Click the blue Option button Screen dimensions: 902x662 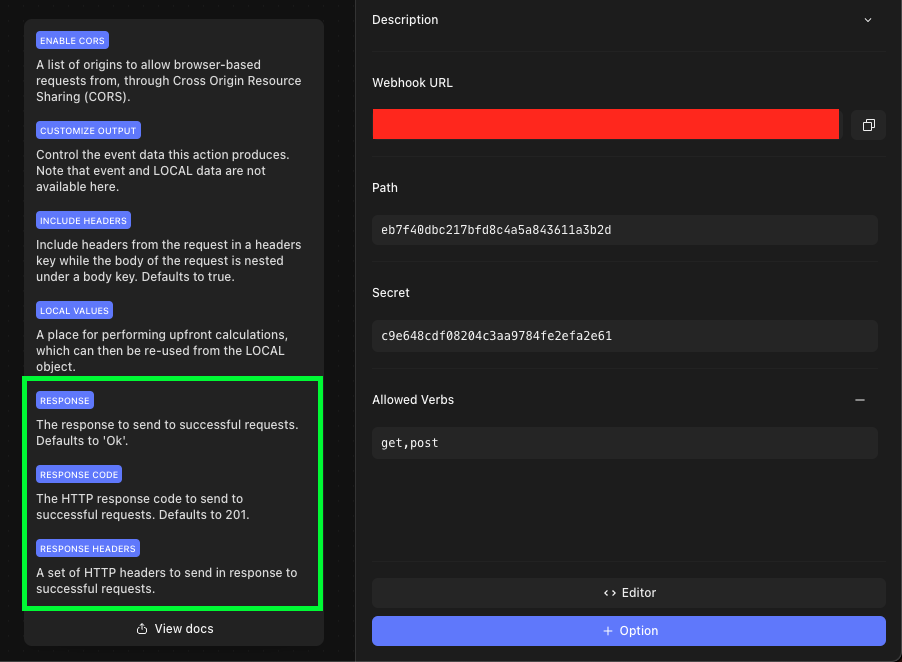pyautogui.click(x=629, y=631)
